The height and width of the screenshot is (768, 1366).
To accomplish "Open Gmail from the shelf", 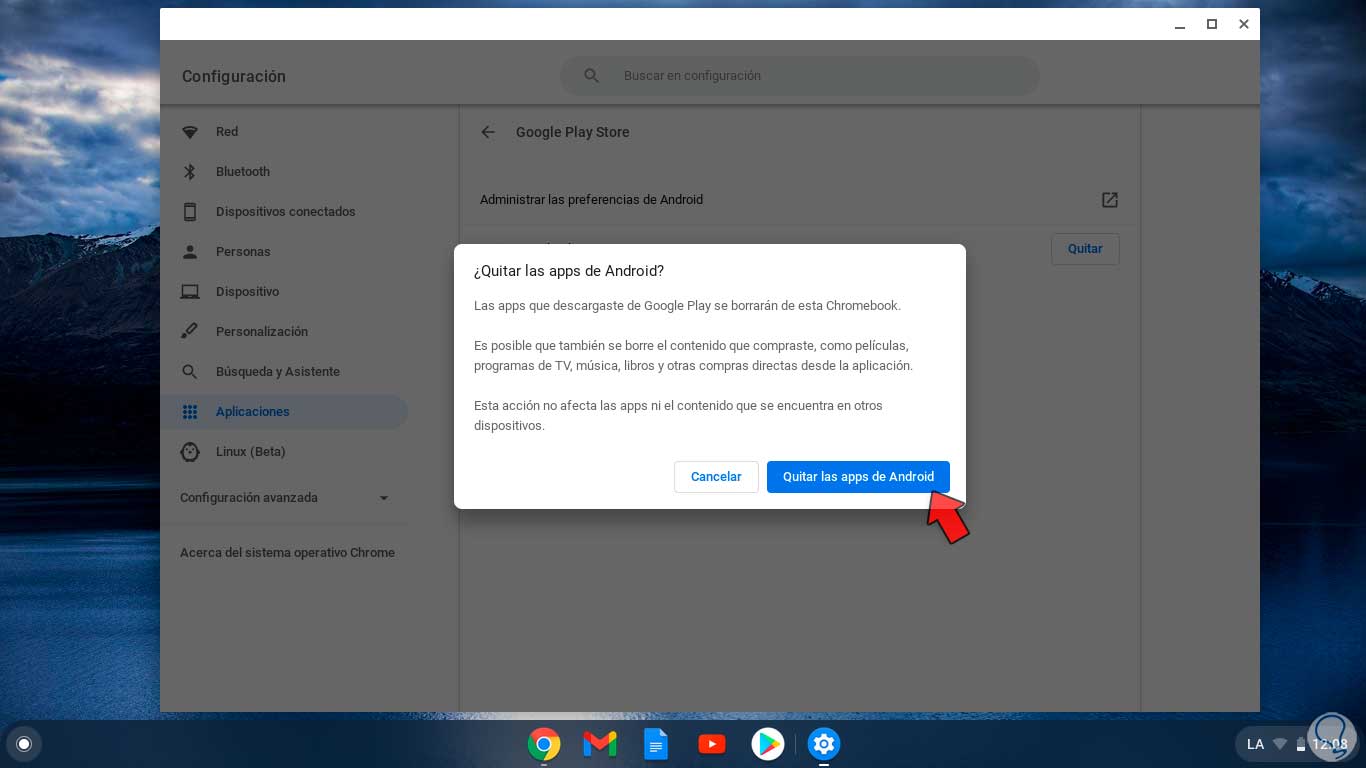I will coord(600,744).
